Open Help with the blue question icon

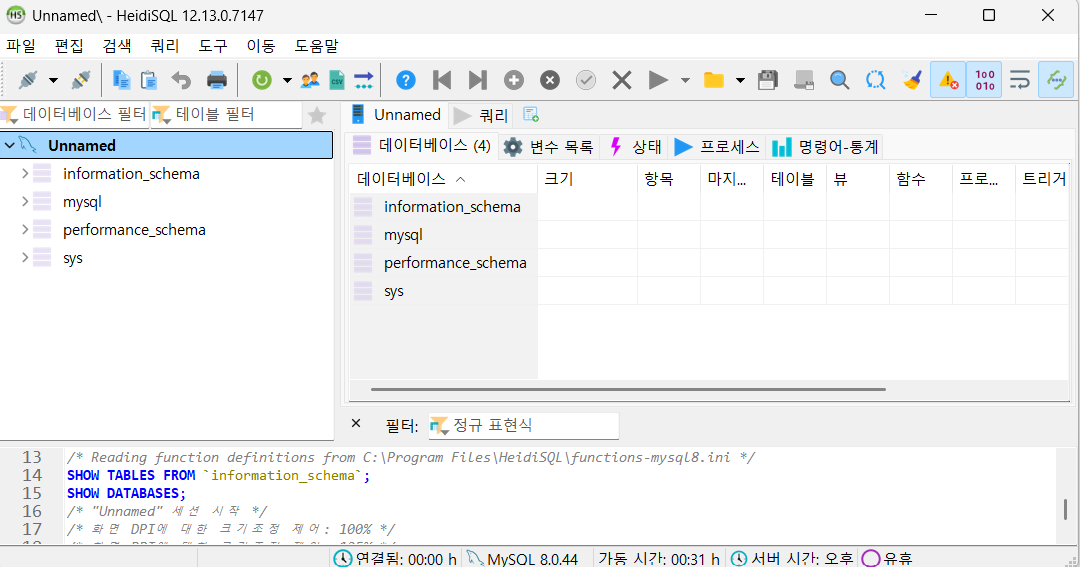406,80
